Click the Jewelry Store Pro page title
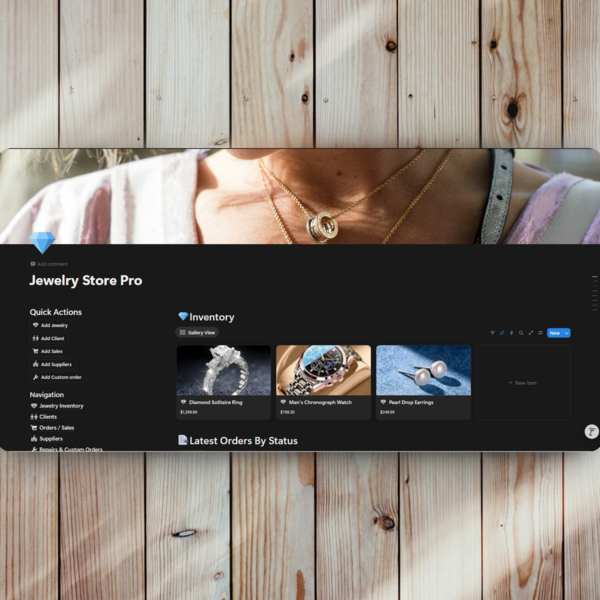Viewport: 600px width, 600px height. (86, 280)
